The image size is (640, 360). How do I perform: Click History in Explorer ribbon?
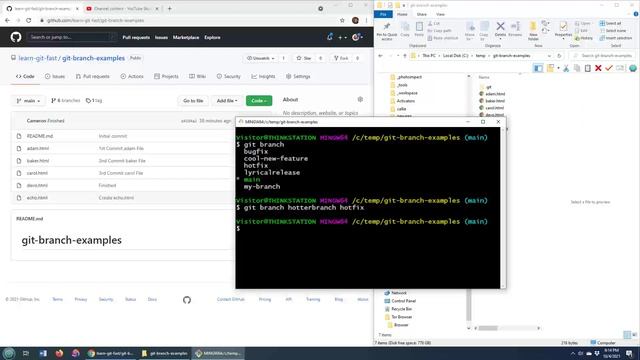coord(584,38)
